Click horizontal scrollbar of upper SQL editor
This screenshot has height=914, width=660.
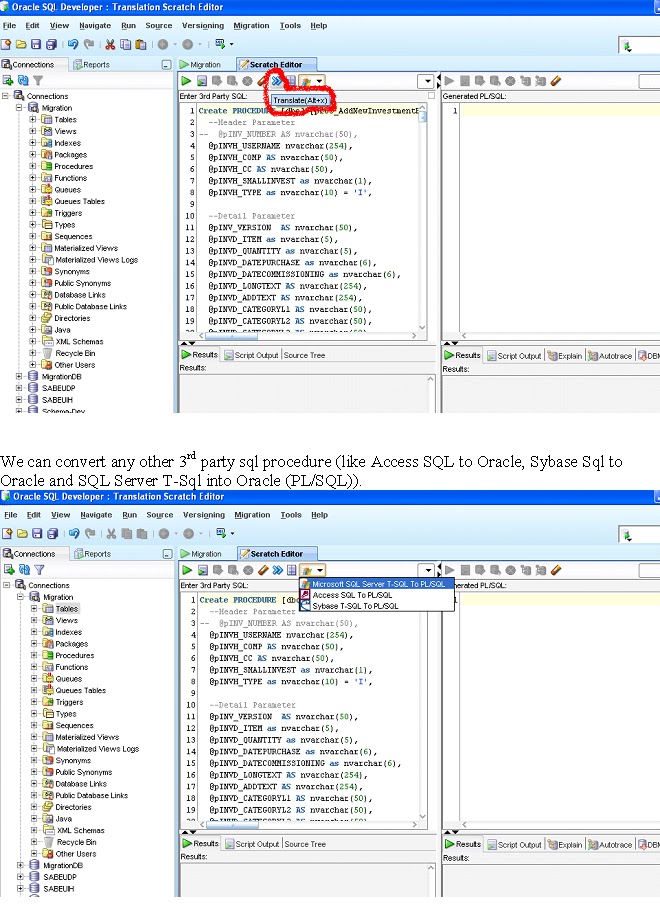pos(307,336)
